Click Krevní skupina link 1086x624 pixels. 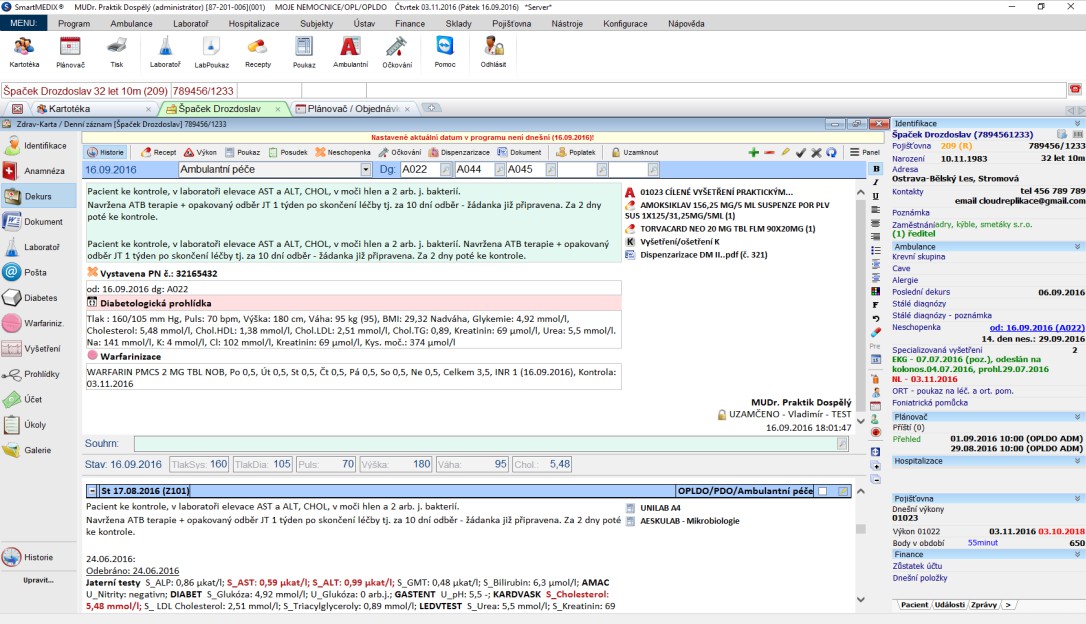coord(918,257)
